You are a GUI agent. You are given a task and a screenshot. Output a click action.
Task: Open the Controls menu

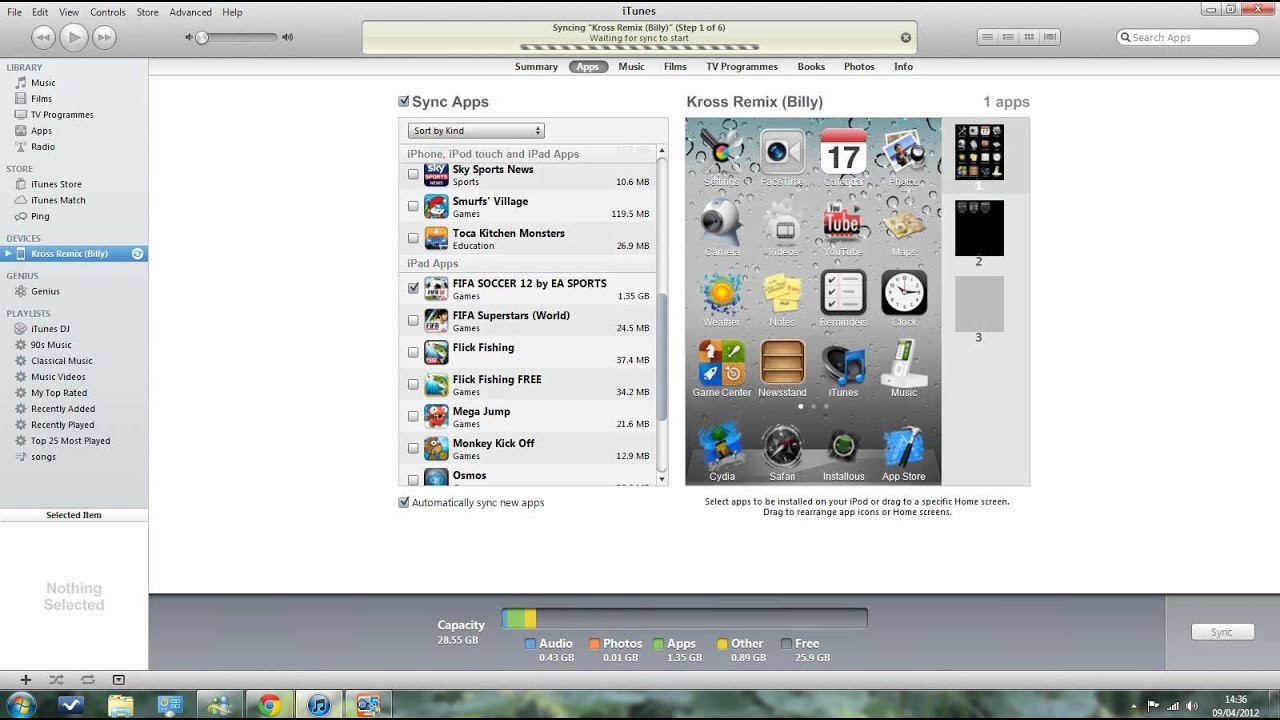coord(108,12)
